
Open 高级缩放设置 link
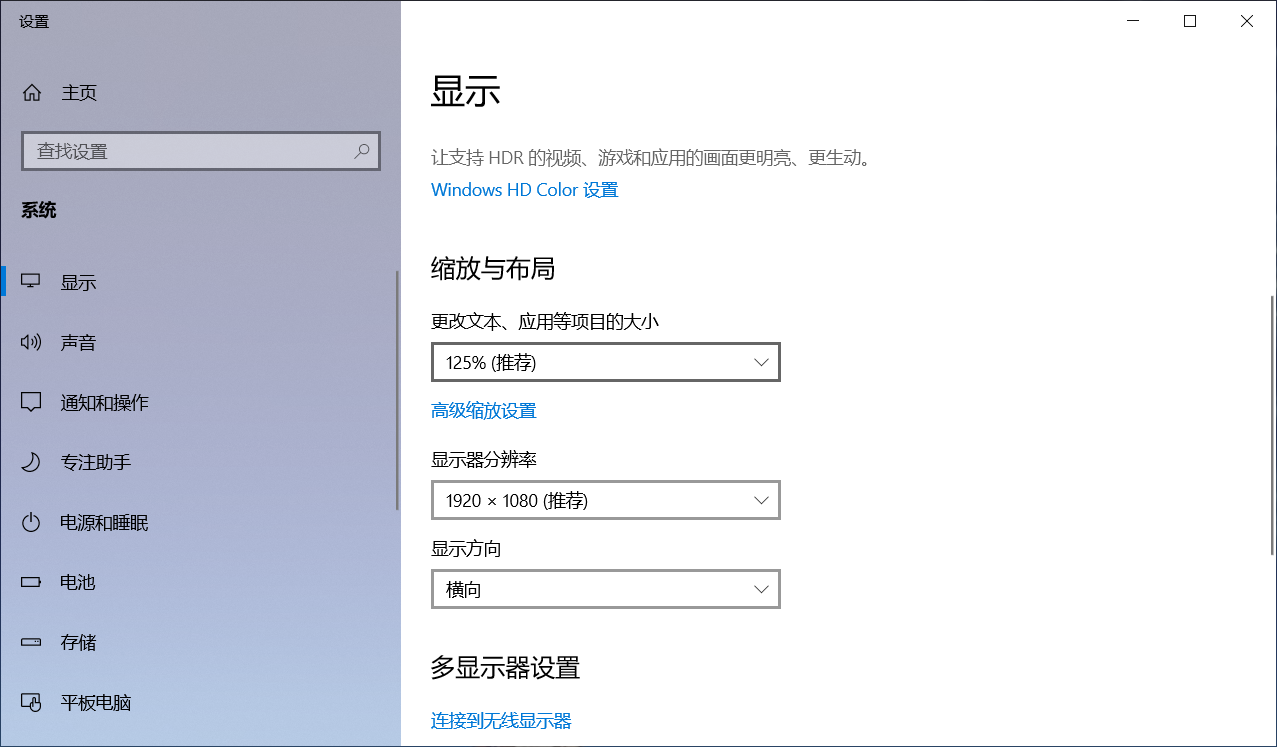click(484, 411)
